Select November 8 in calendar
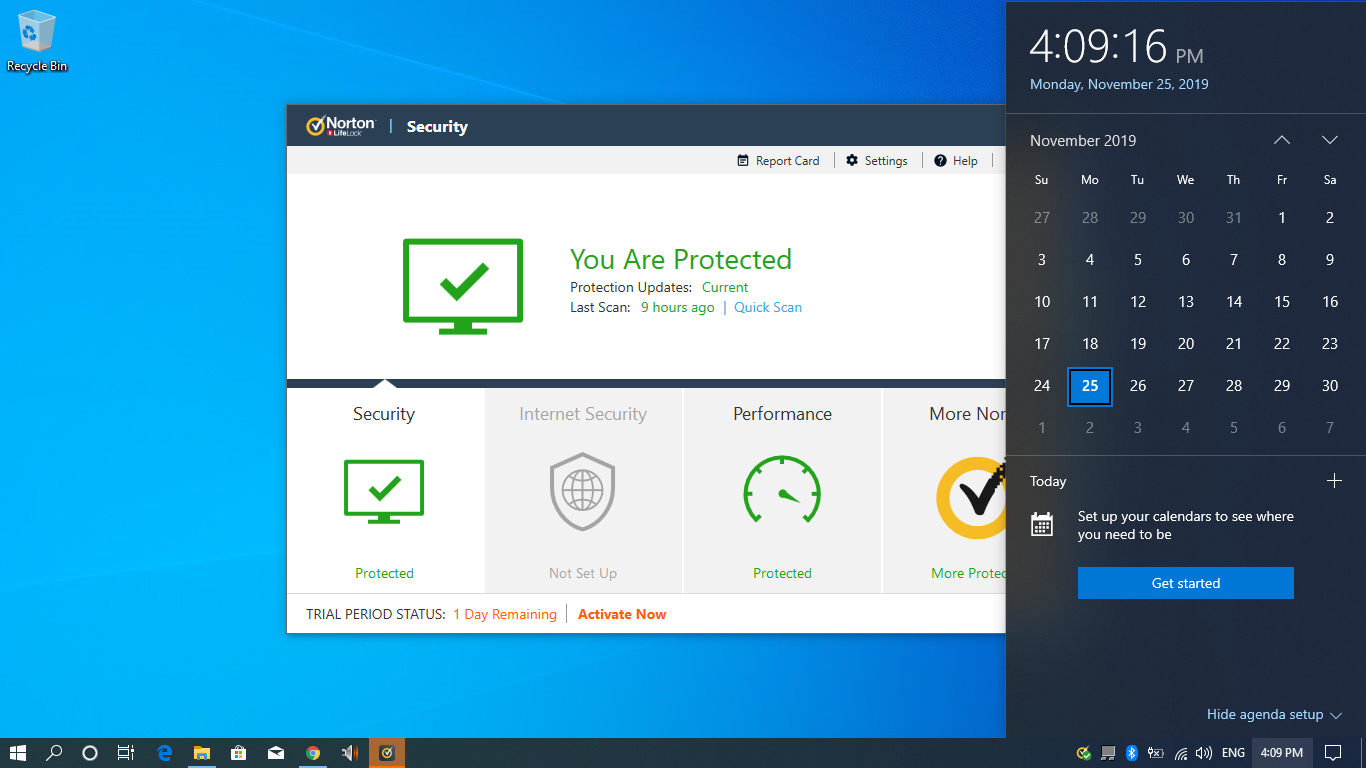 click(1282, 260)
